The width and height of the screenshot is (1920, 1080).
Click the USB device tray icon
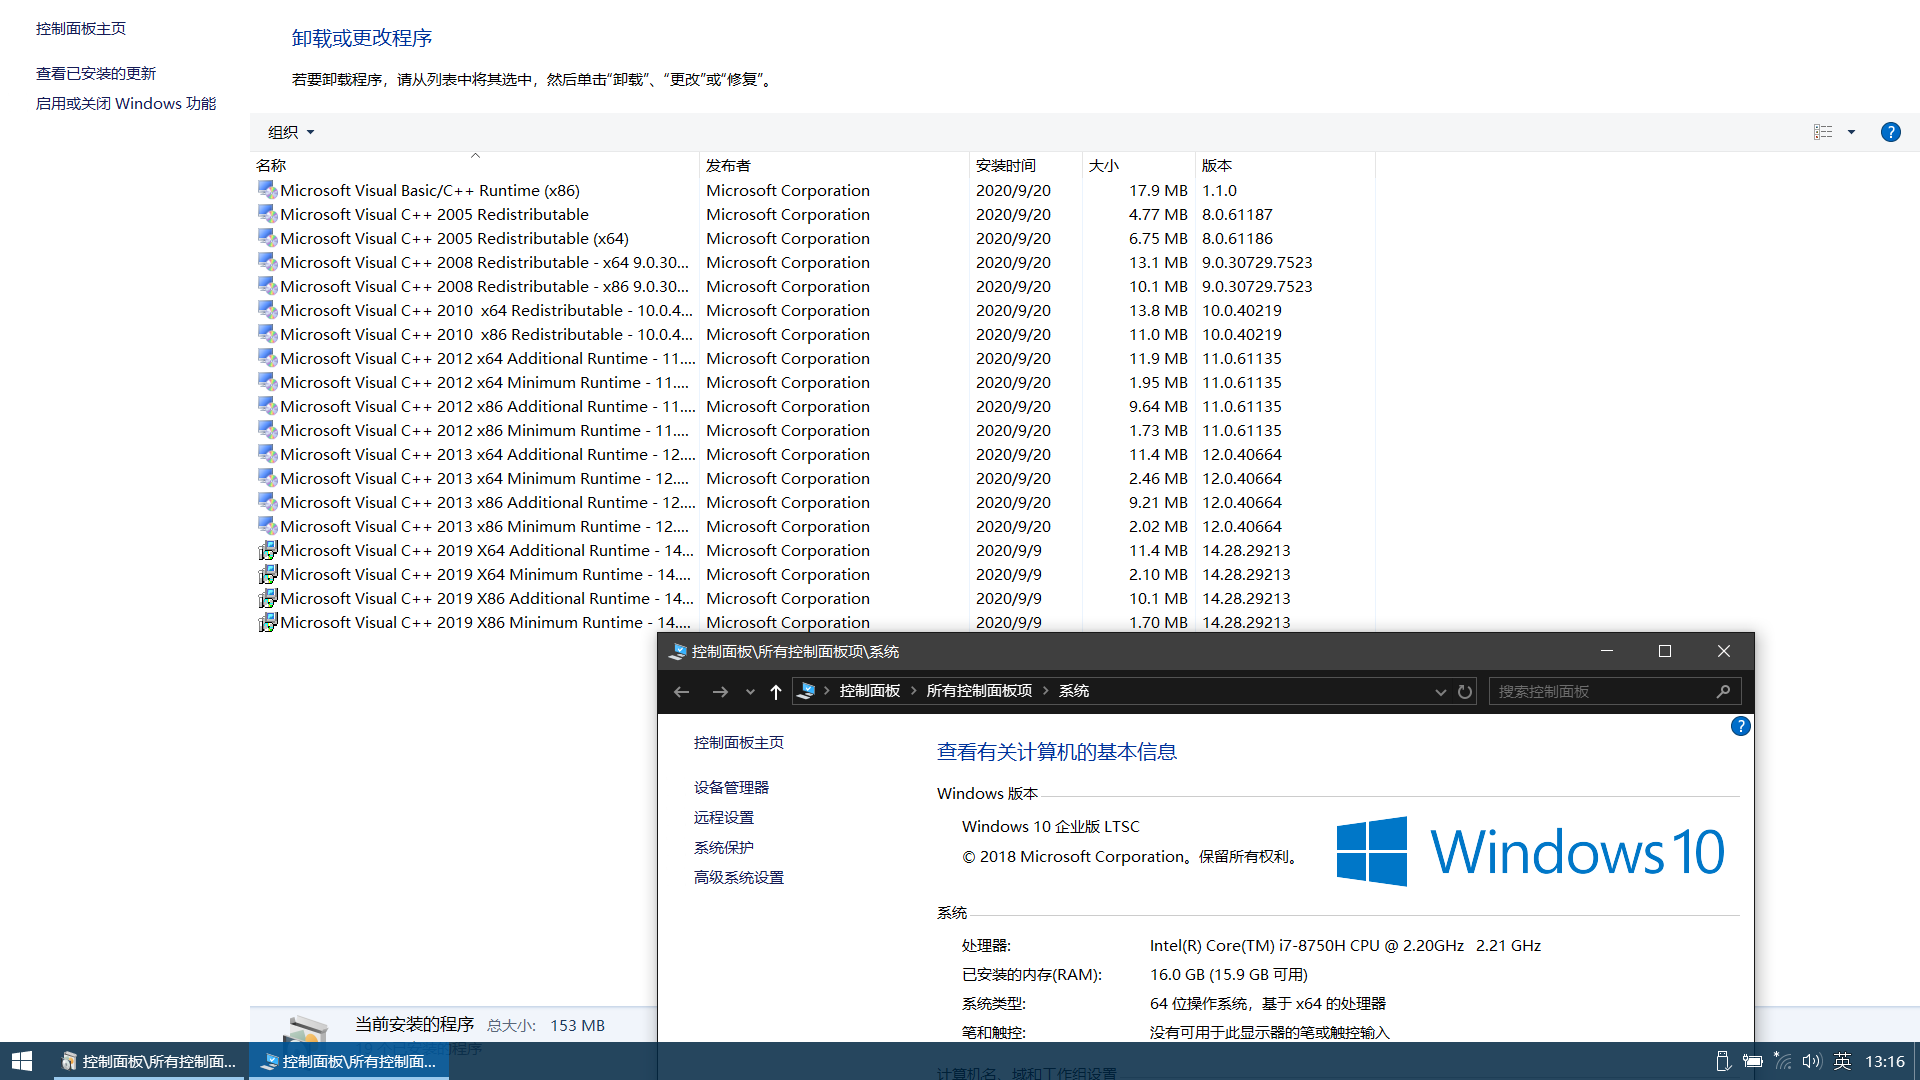[1722, 1061]
